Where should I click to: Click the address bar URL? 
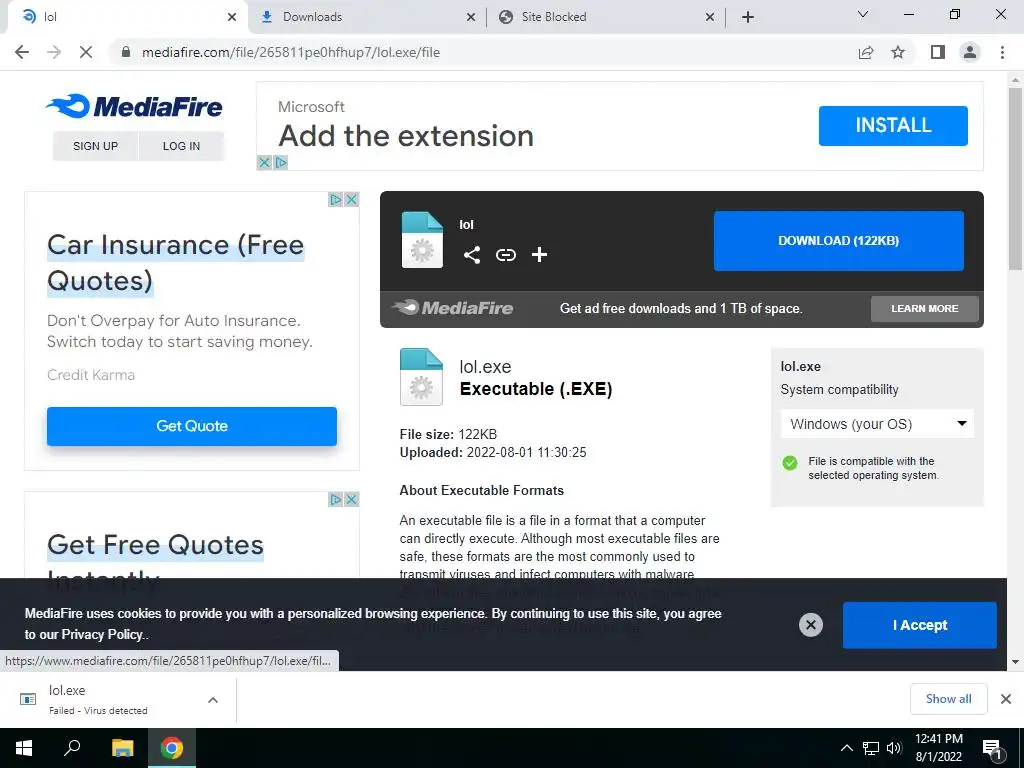pyautogui.click(x=291, y=52)
